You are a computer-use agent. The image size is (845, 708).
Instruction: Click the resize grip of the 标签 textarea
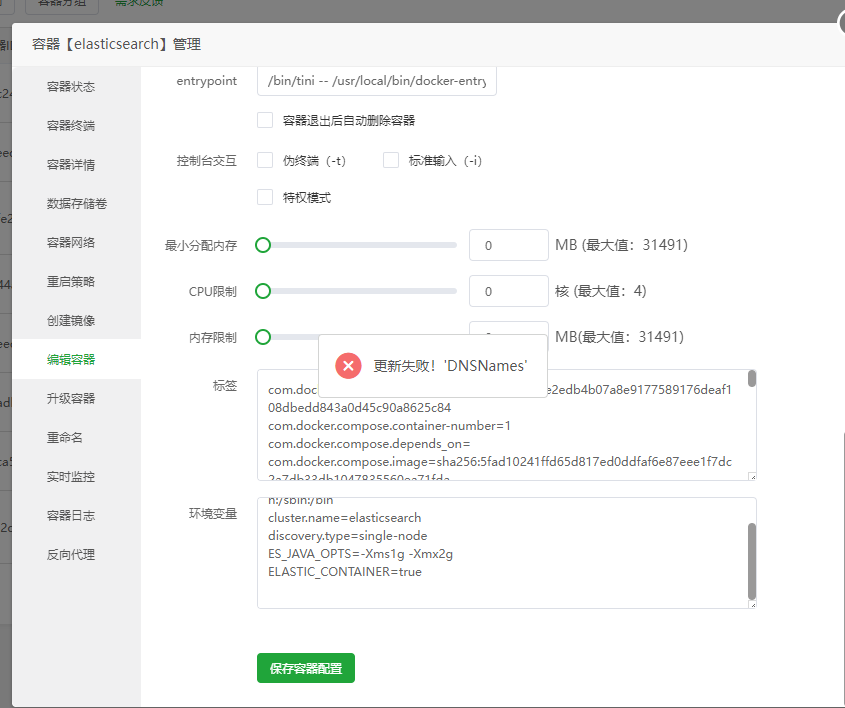click(753, 477)
